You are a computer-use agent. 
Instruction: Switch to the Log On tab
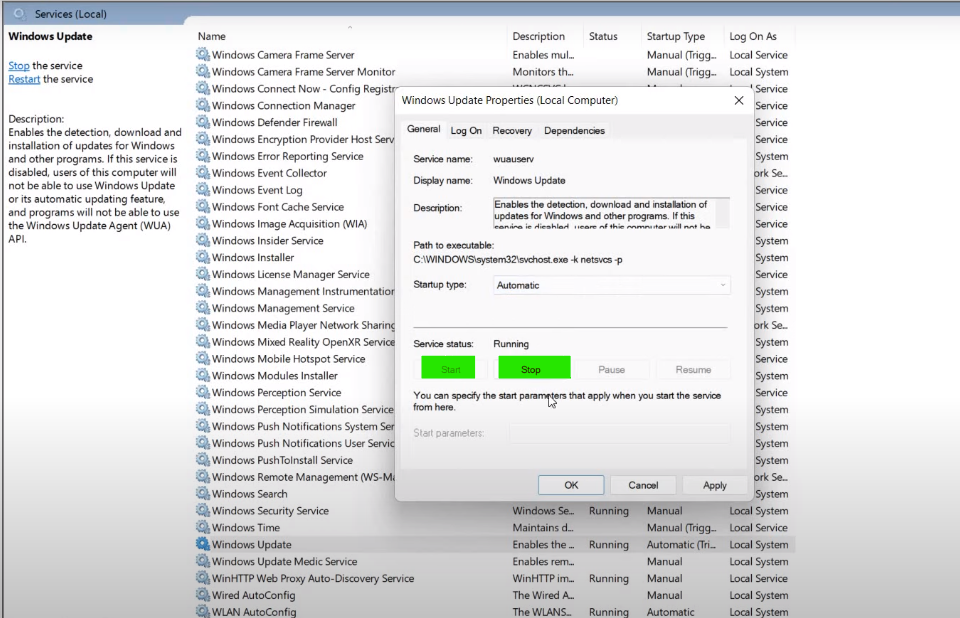[466, 130]
